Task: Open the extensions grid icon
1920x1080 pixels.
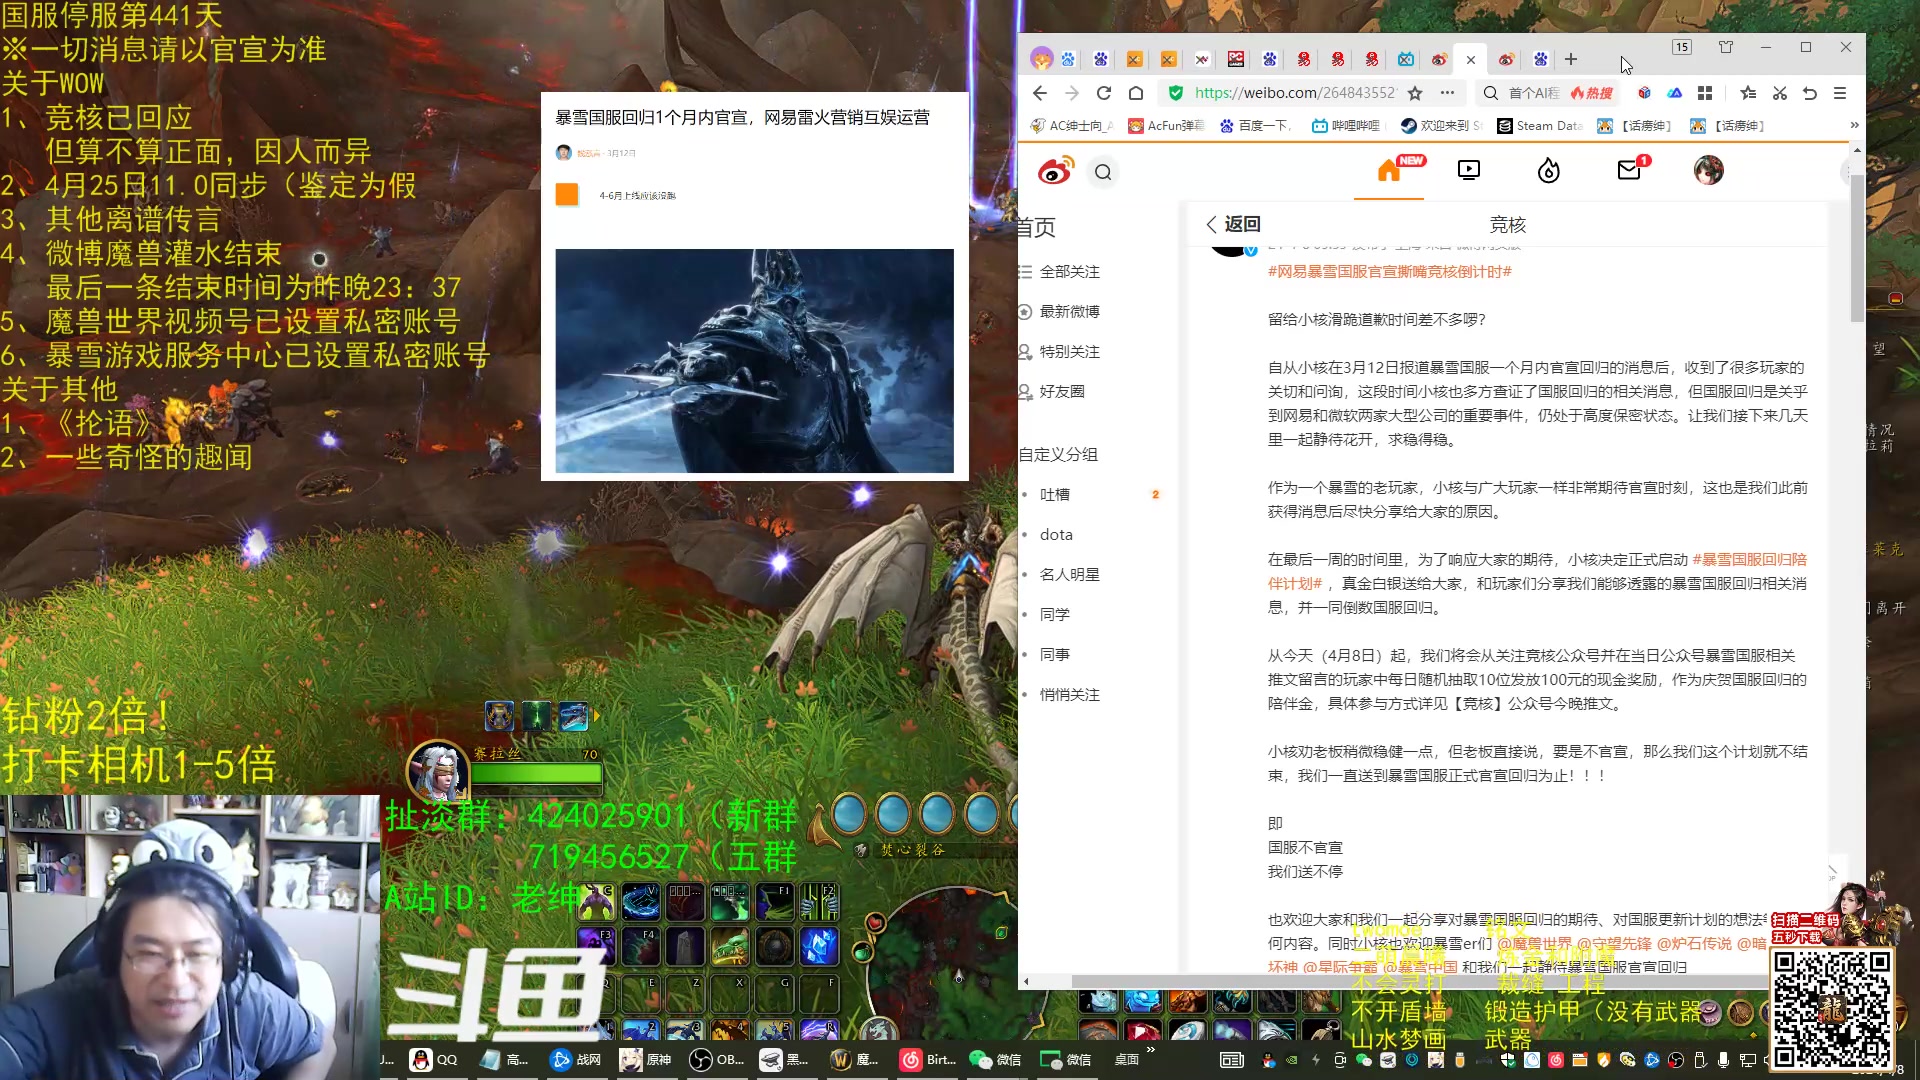Action: (x=1705, y=93)
